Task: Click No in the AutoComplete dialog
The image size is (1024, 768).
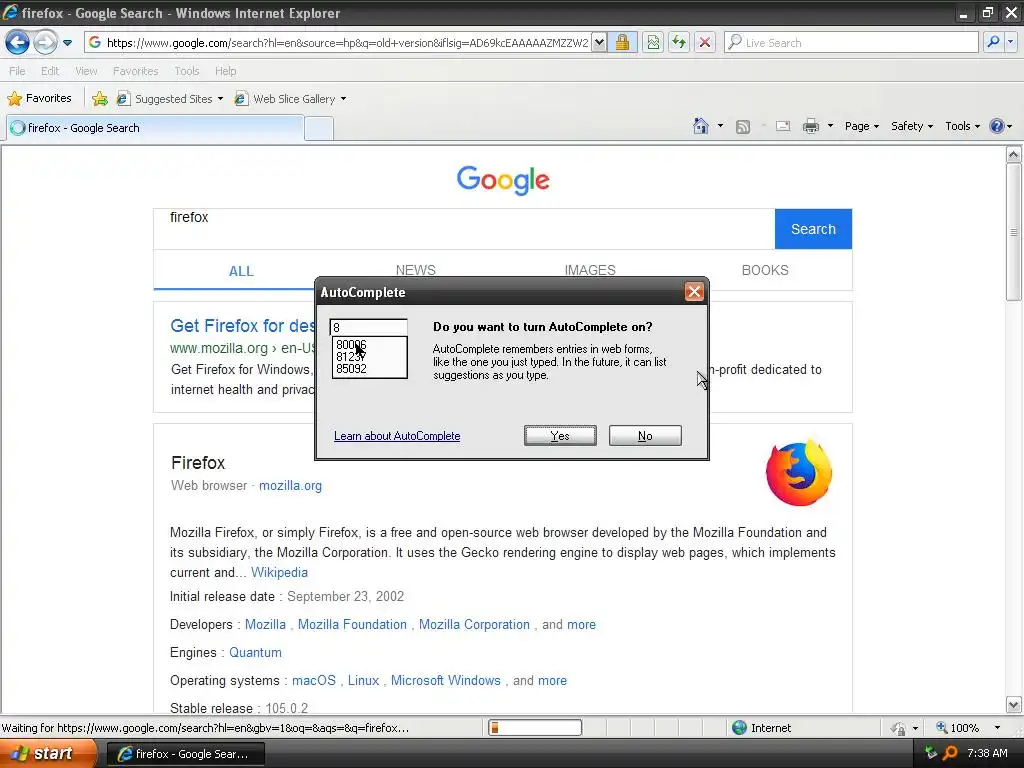Action: point(645,436)
